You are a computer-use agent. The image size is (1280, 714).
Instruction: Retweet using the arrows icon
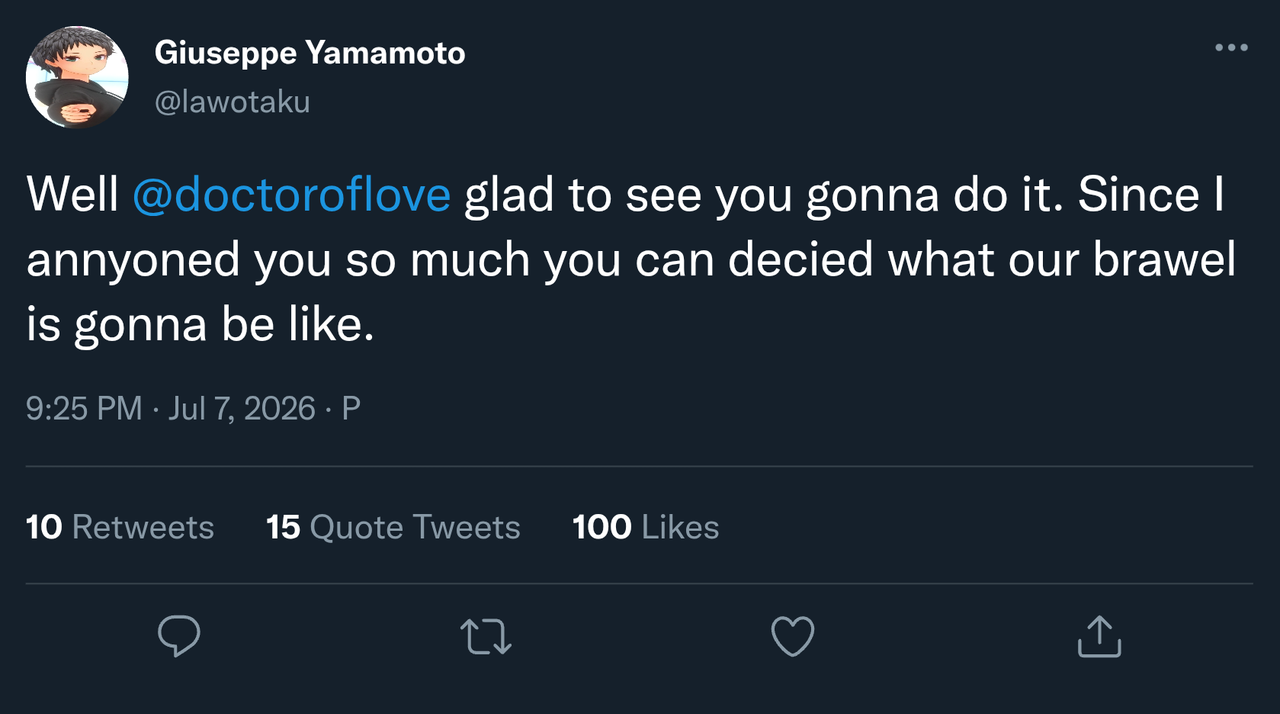click(486, 636)
